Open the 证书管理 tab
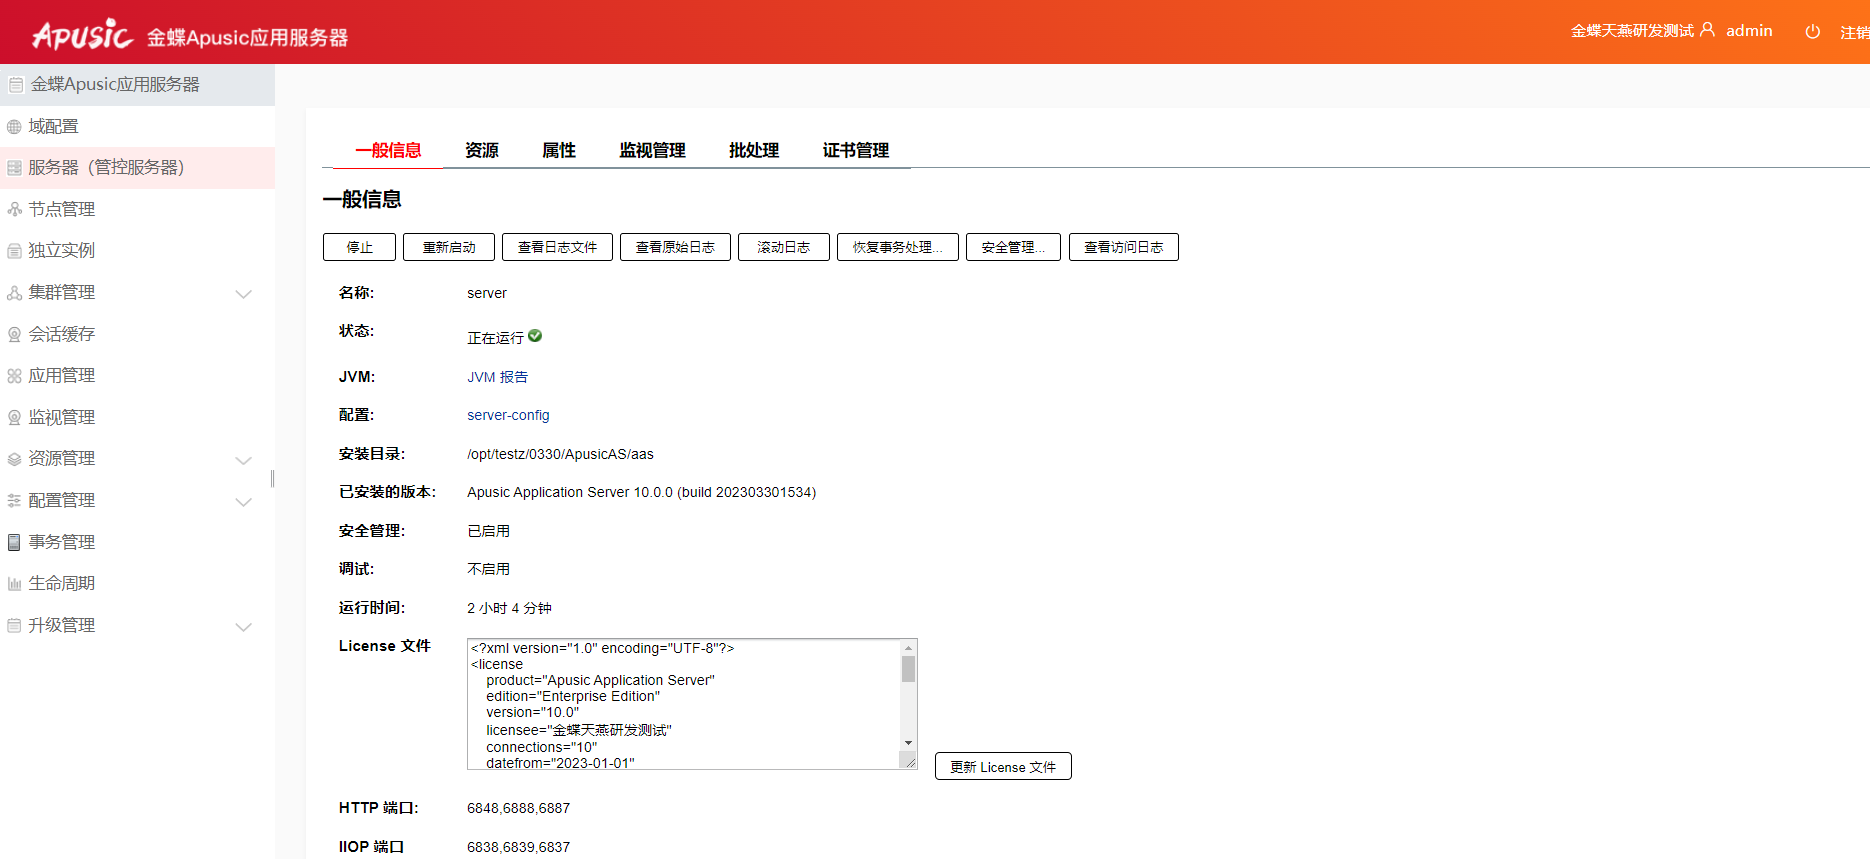Image resolution: width=1870 pixels, height=859 pixels. 855,150
